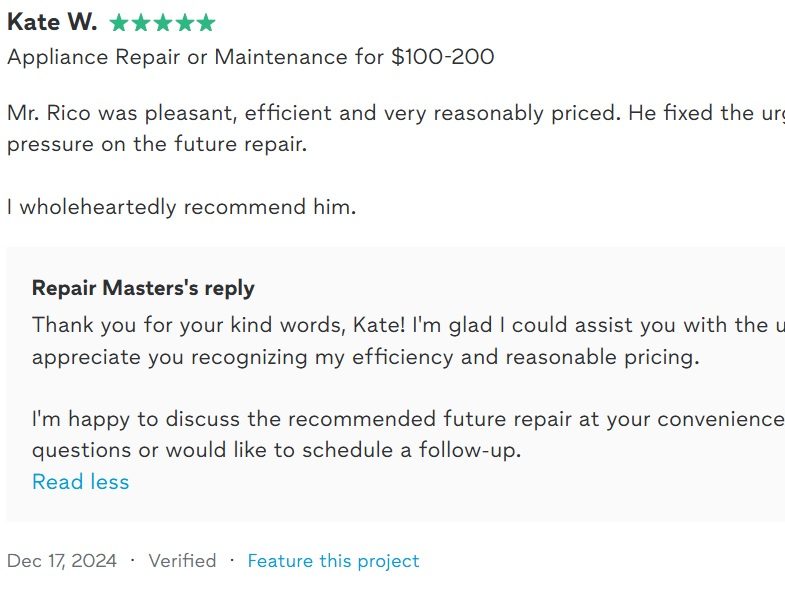Click the second green rating star
785x589 pixels.
click(141, 23)
